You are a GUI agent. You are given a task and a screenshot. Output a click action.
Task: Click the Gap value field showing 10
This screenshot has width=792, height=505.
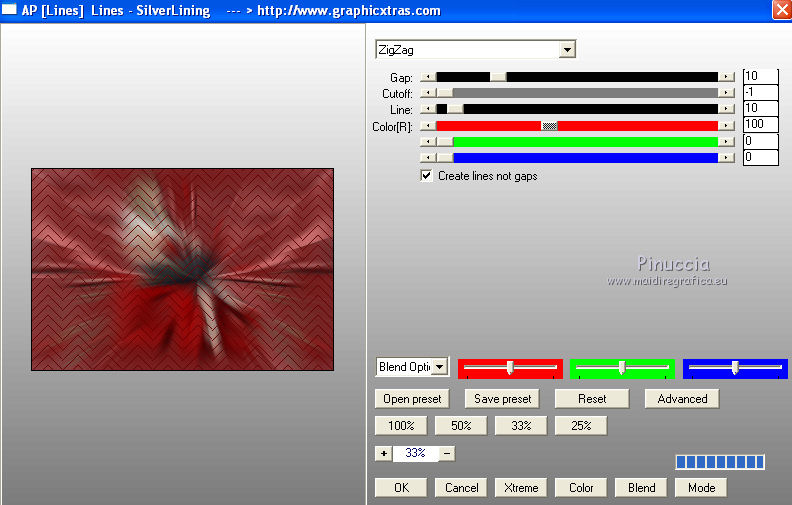(x=760, y=76)
